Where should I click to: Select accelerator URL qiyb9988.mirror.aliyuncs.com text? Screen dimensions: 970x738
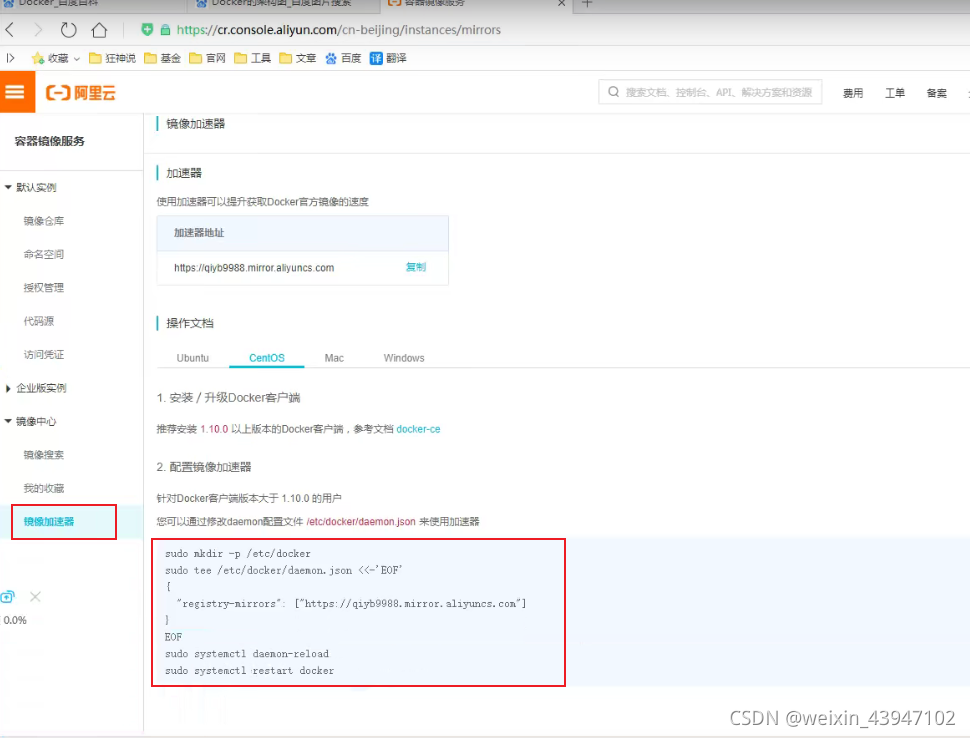(x=254, y=268)
